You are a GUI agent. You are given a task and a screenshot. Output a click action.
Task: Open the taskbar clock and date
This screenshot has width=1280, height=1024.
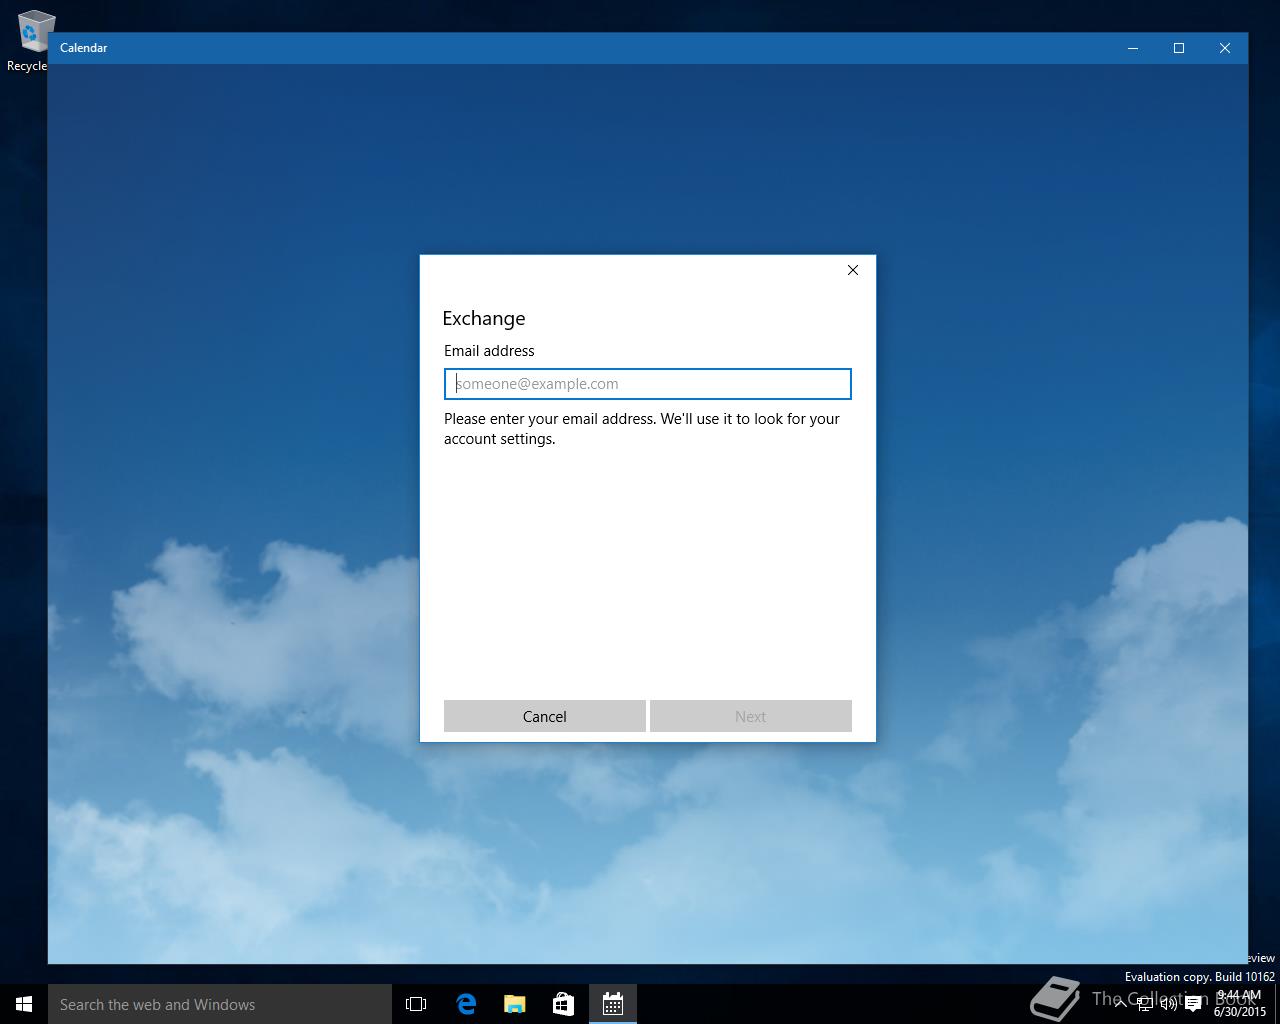(x=1240, y=1004)
